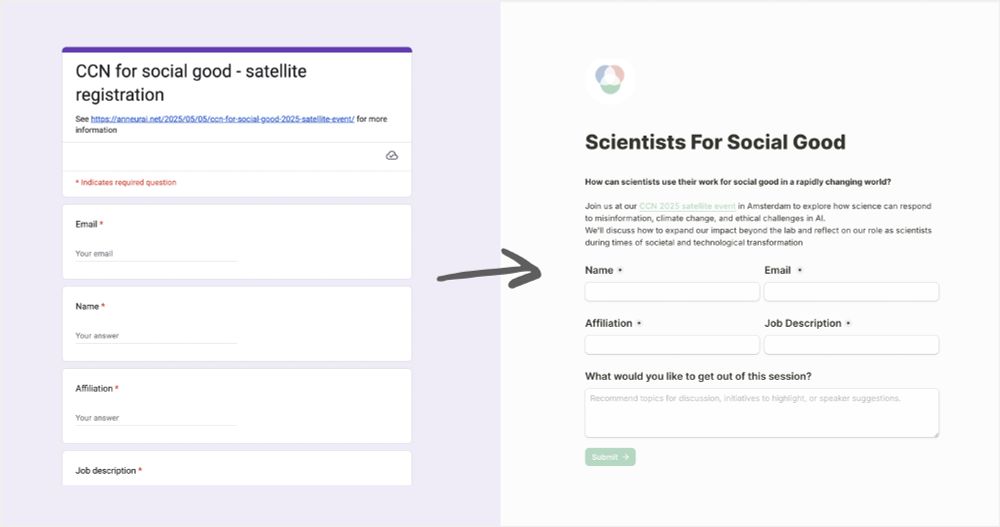Click the 'Indicates required question' notice
Image resolution: width=1000 pixels, height=527 pixels.
pos(126,182)
